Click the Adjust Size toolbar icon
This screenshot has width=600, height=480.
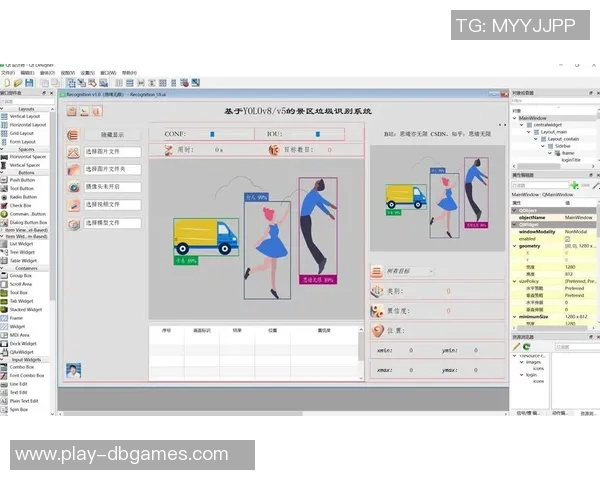196,83
